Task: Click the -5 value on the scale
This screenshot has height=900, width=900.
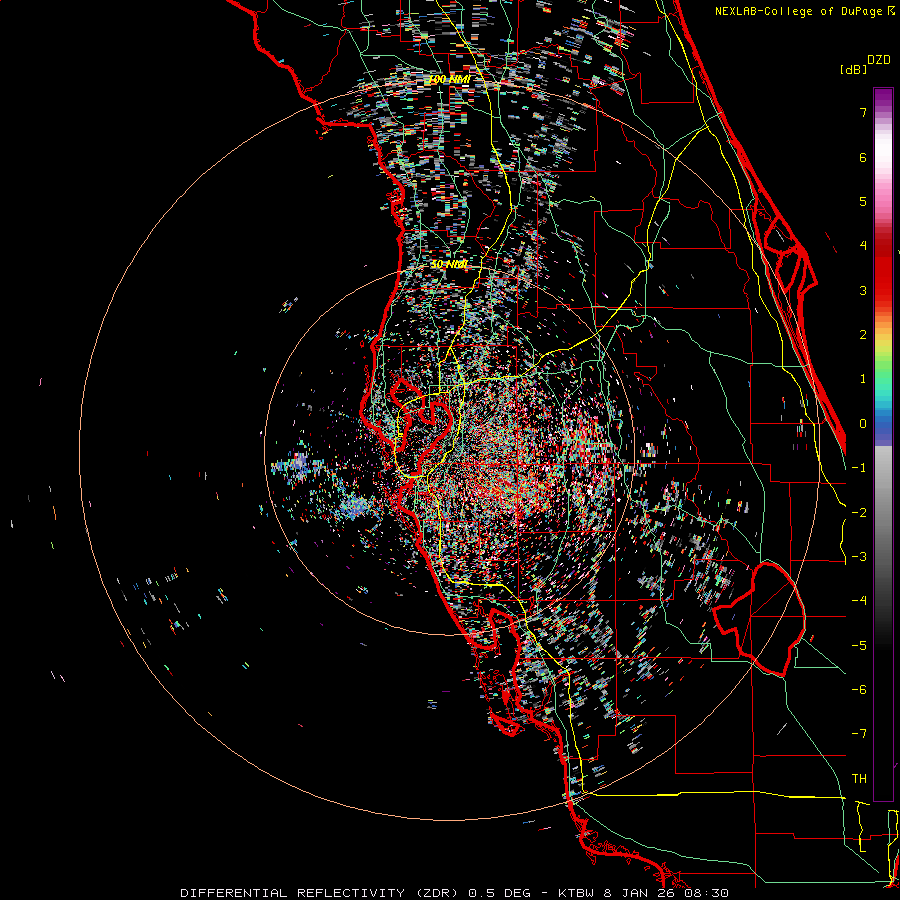Action: (859, 646)
